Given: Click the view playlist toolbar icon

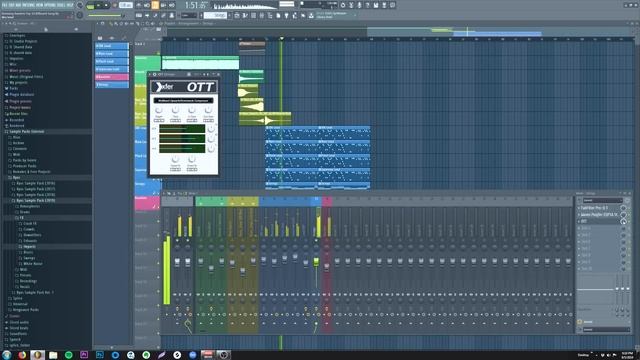Looking at the screenshot, I should [237, 16].
